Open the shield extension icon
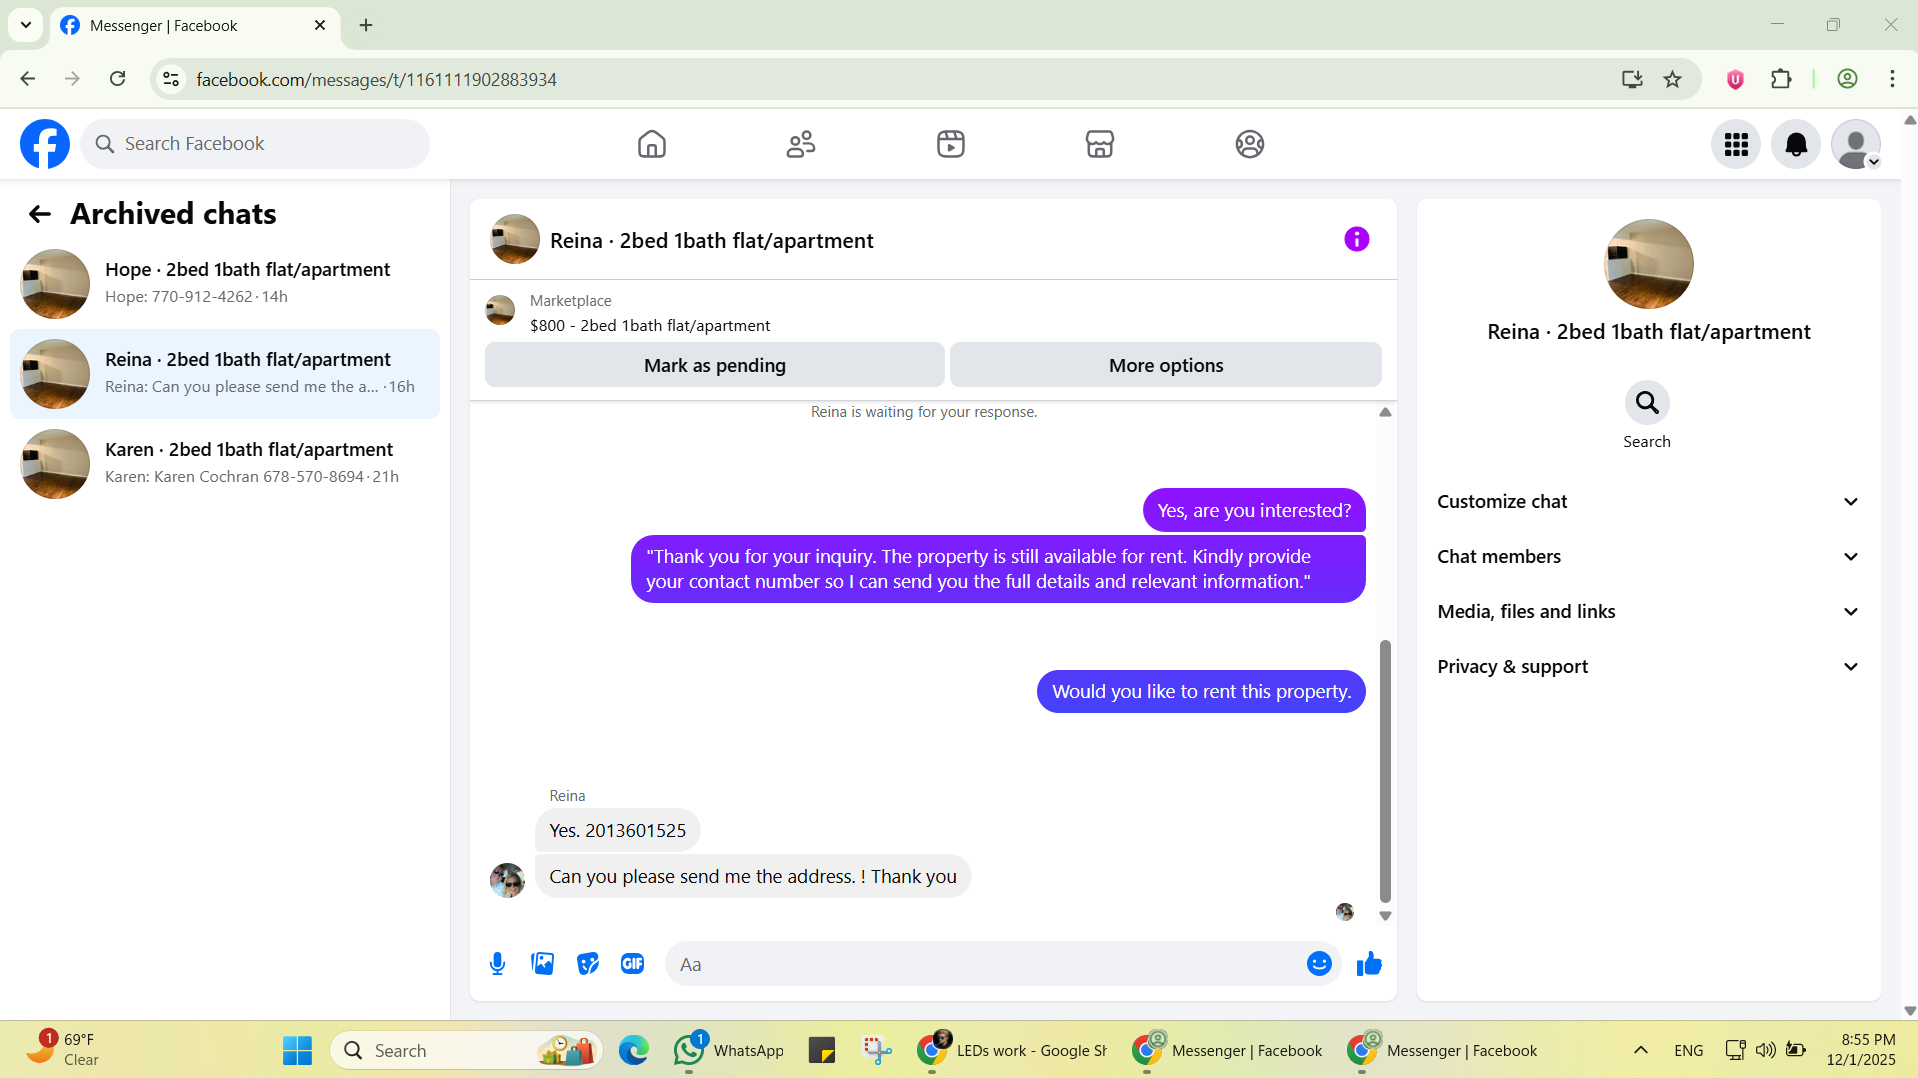1918x1078 pixels. pyautogui.click(x=1735, y=79)
